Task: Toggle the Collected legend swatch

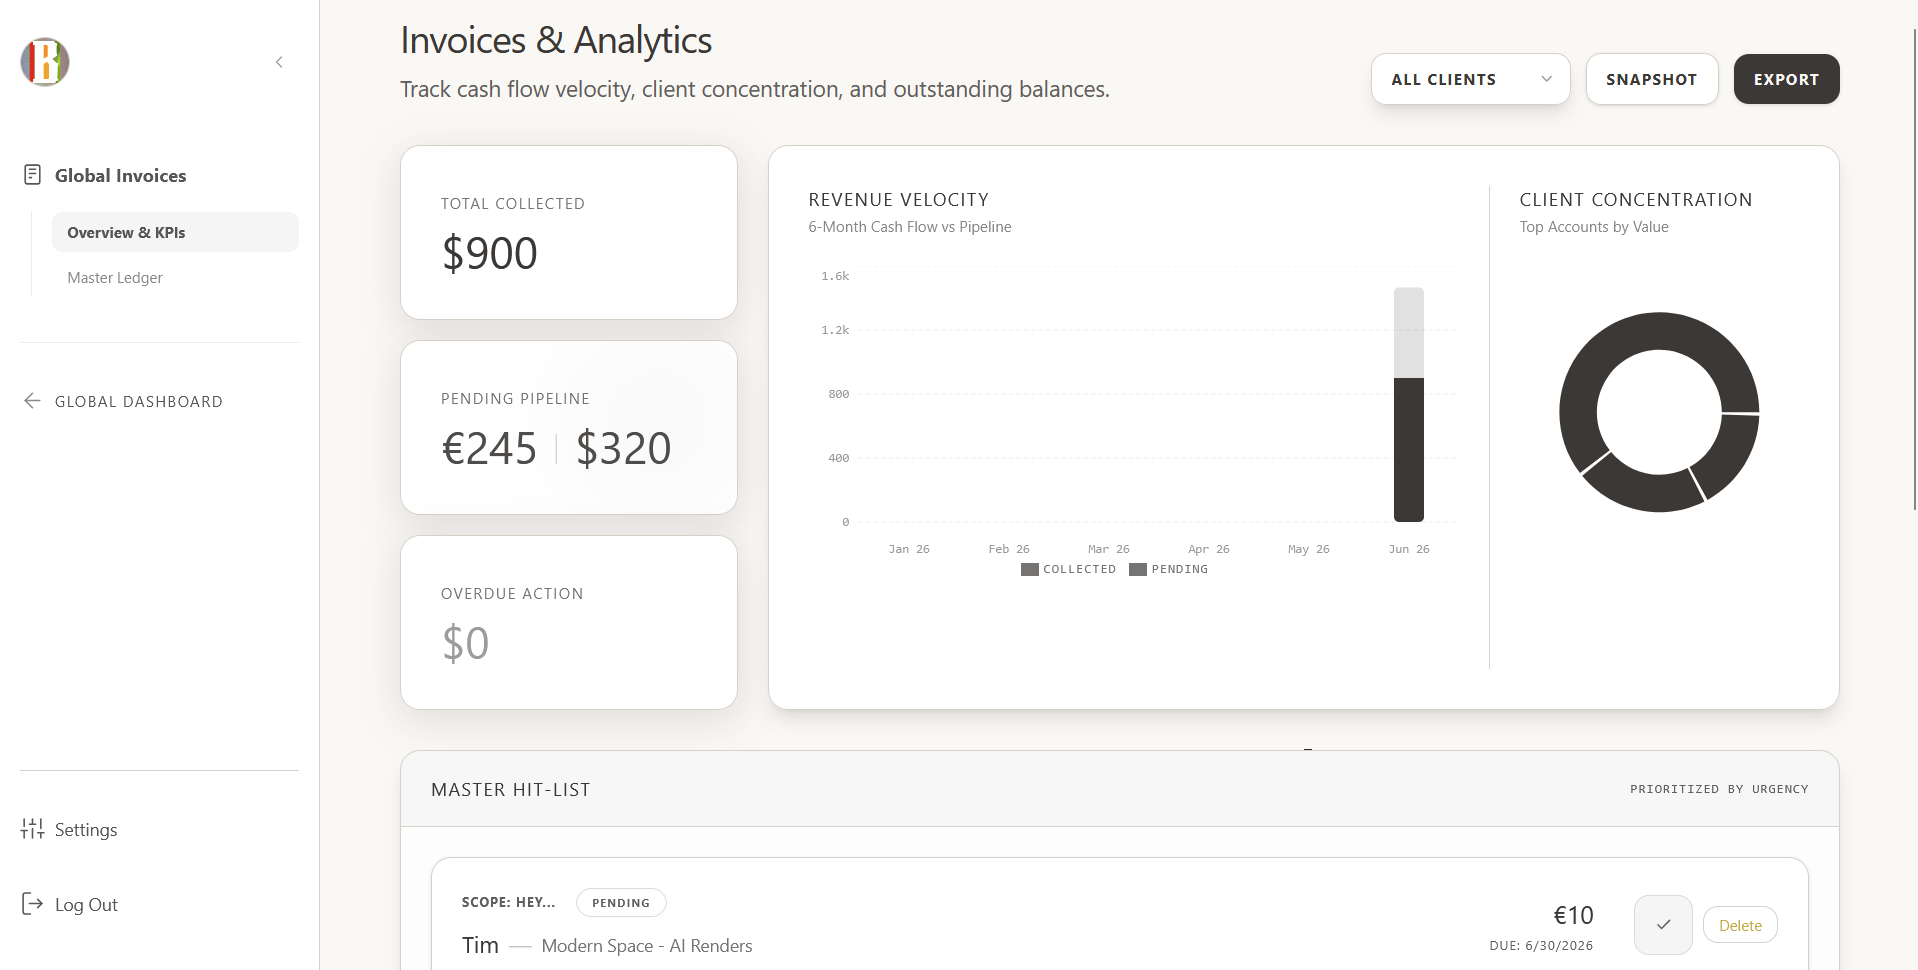Action: 1029,569
